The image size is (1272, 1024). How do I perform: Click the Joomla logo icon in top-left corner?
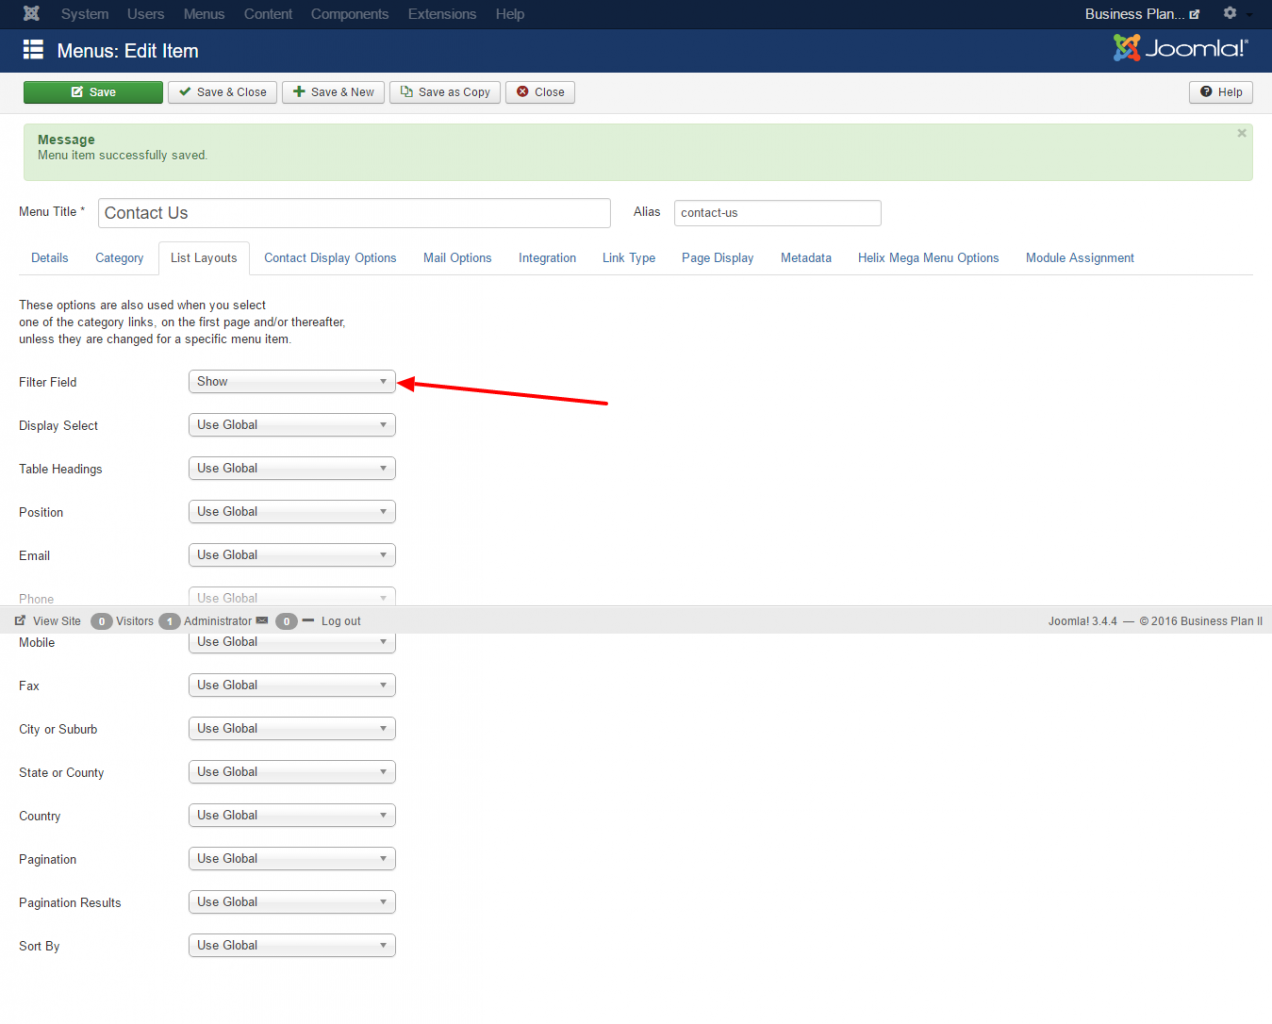[31, 14]
